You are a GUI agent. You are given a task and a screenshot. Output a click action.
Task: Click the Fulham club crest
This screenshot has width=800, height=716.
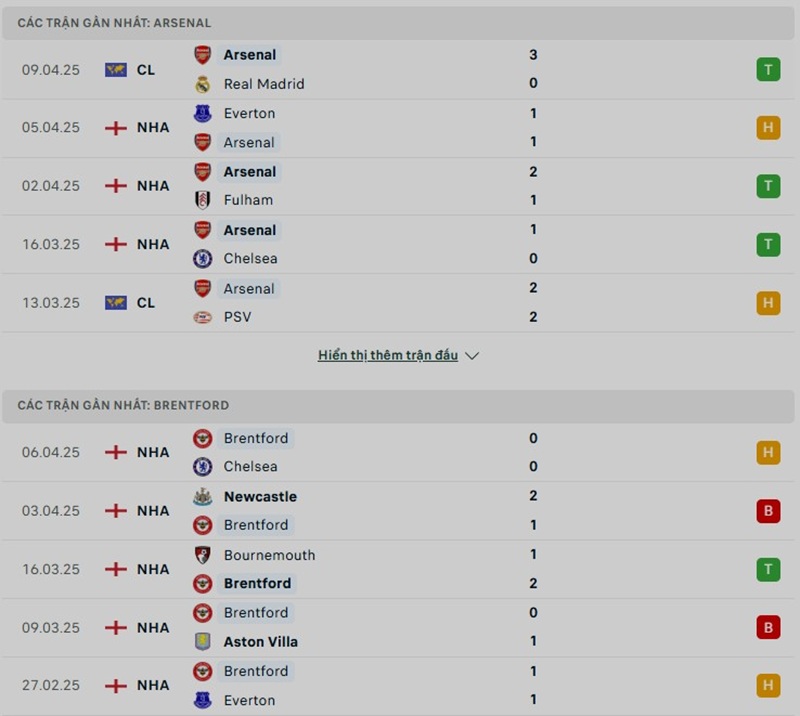[202, 200]
